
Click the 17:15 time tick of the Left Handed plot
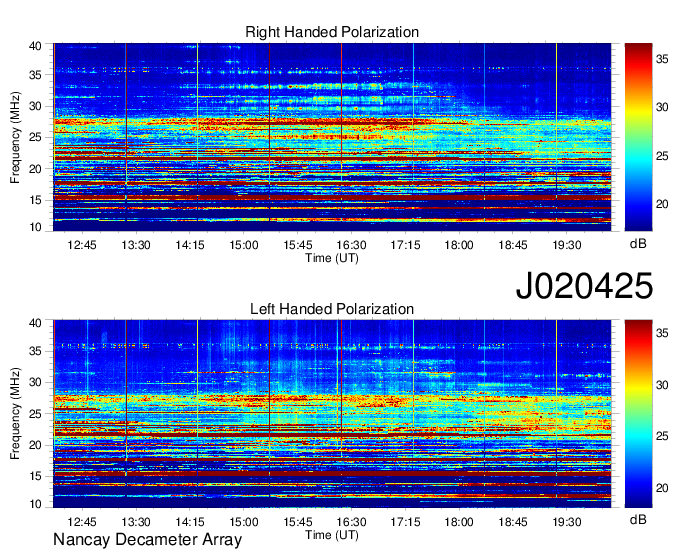(x=405, y=522)
